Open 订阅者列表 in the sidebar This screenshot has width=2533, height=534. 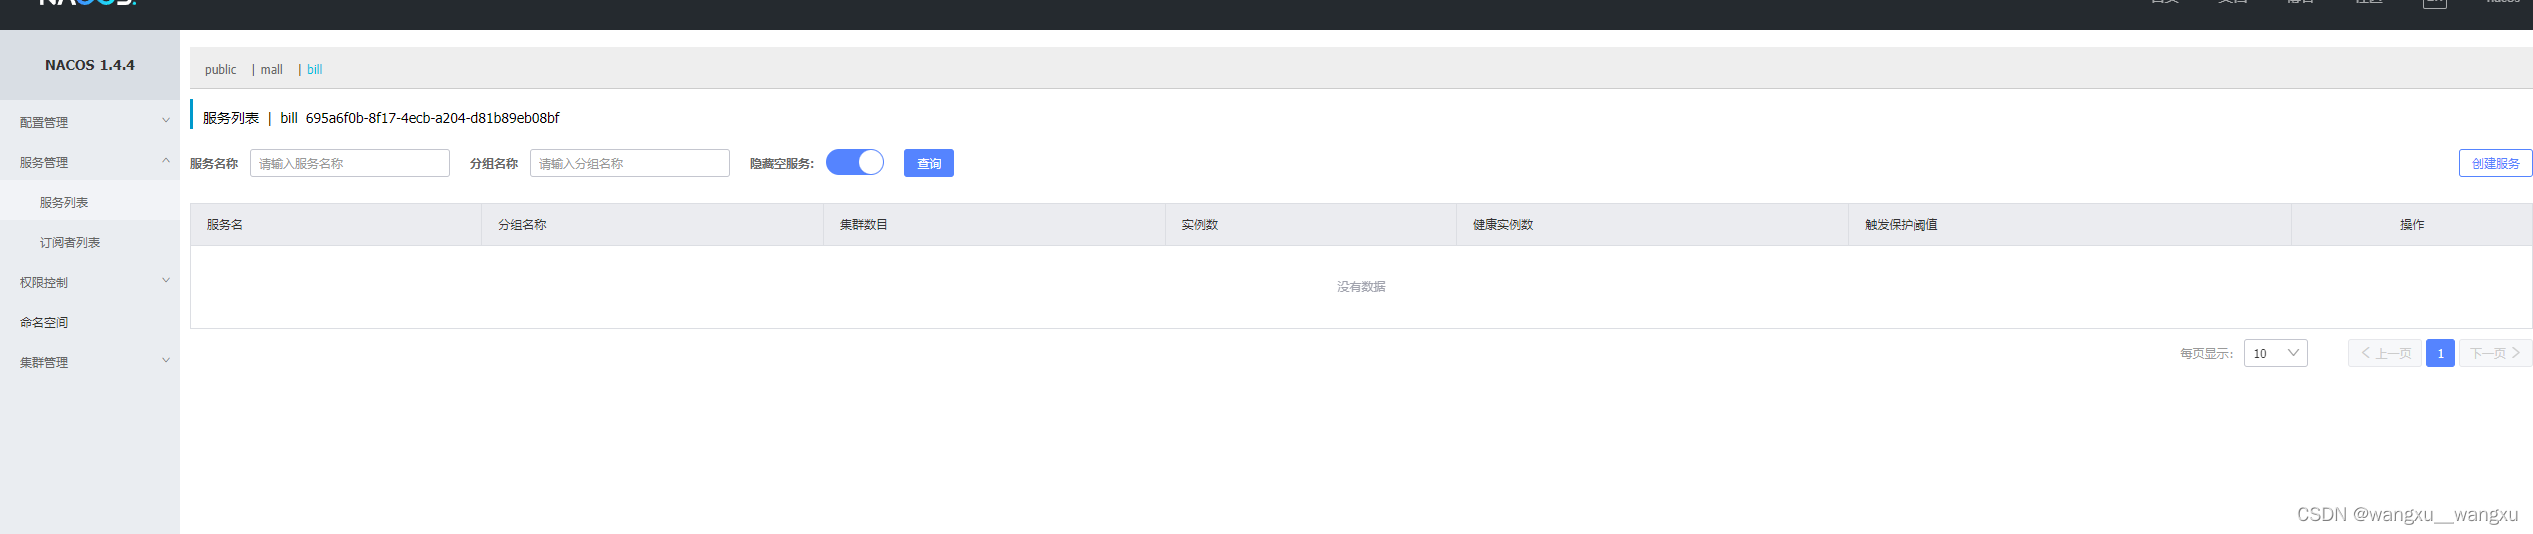(x=90, y=242)
